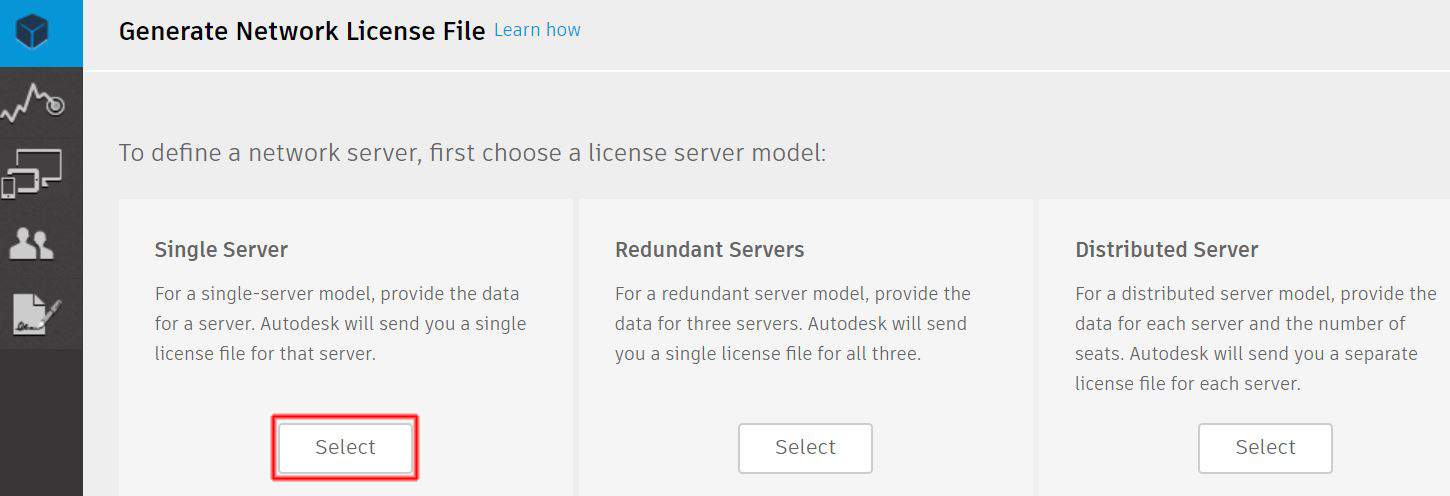Click the Generate Network License File title

[x=302, y=31]
